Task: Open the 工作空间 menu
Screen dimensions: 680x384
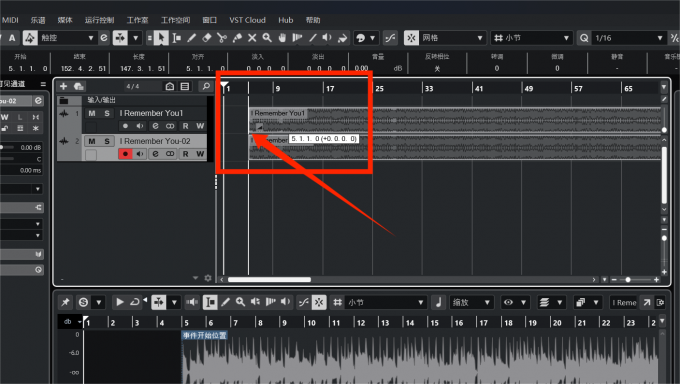Action: [176, 20]
